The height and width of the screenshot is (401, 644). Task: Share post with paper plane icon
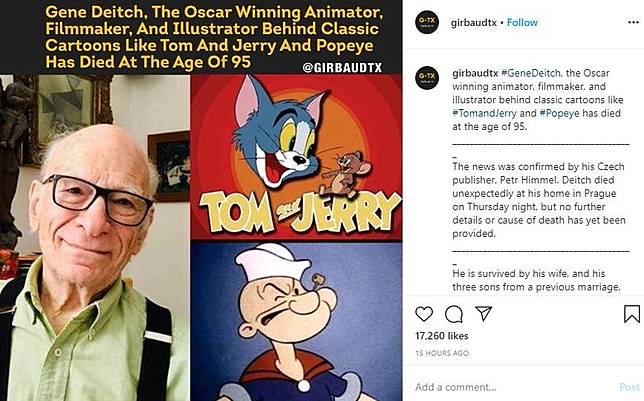(488, 315)
